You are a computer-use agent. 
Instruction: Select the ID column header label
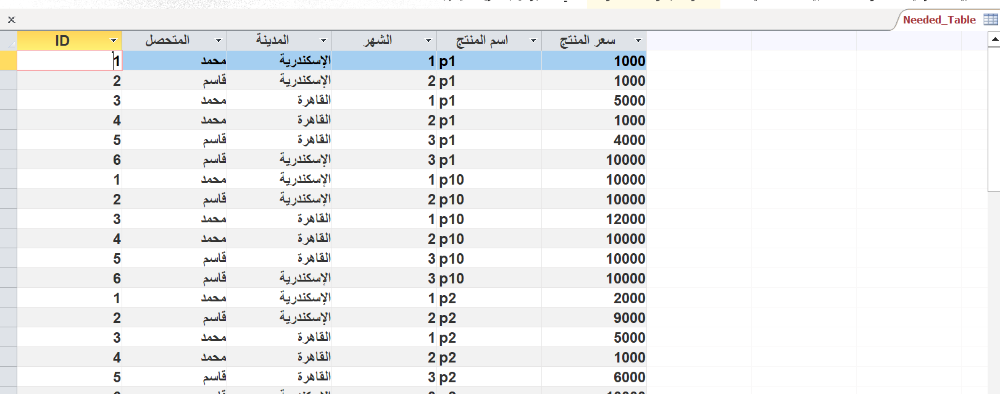tap(62, 41)
